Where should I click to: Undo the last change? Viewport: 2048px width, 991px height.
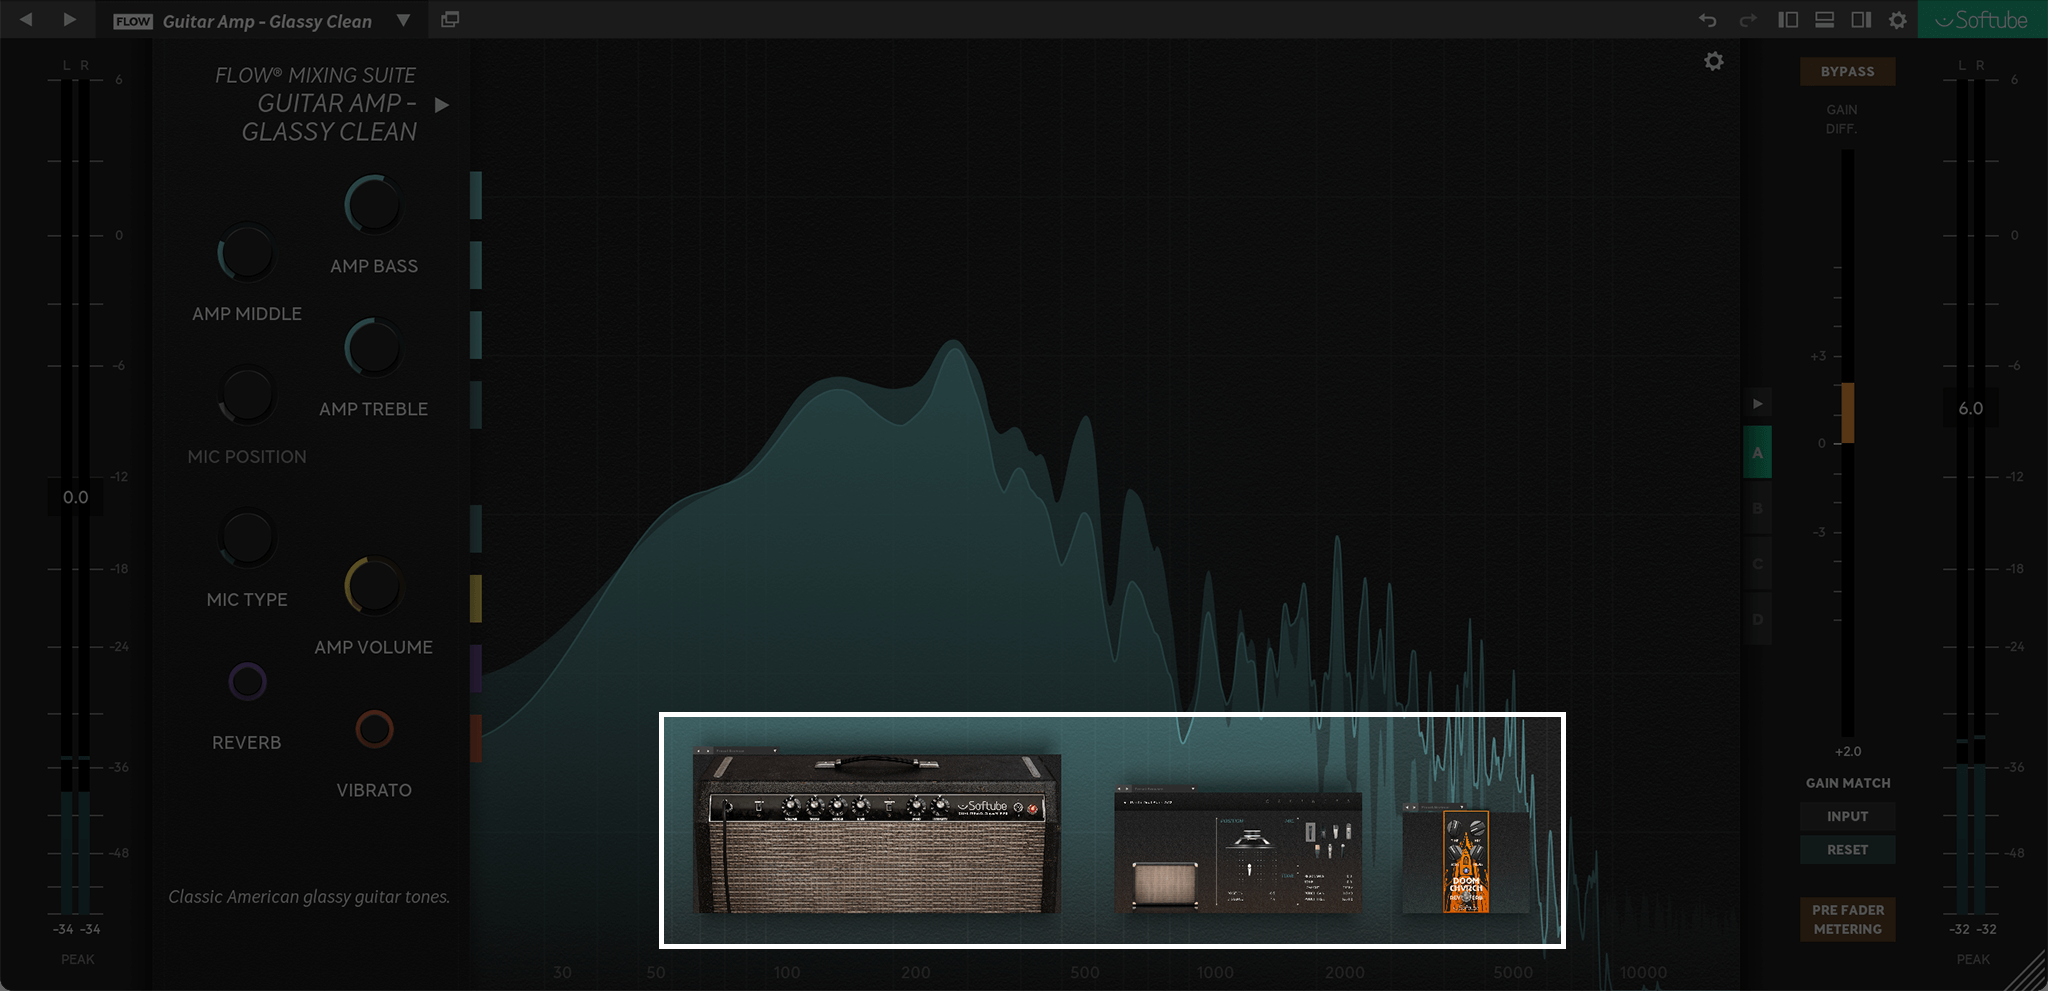pyautogui.click(x=1707, y=20)
